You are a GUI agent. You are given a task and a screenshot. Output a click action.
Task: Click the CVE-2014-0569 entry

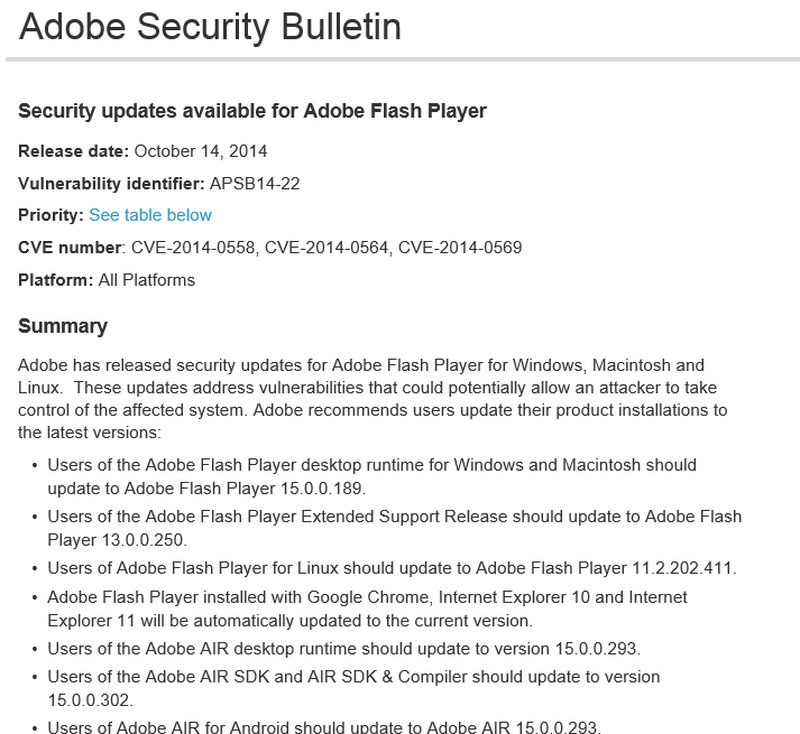pyautogui.click(x=460, y=247)
